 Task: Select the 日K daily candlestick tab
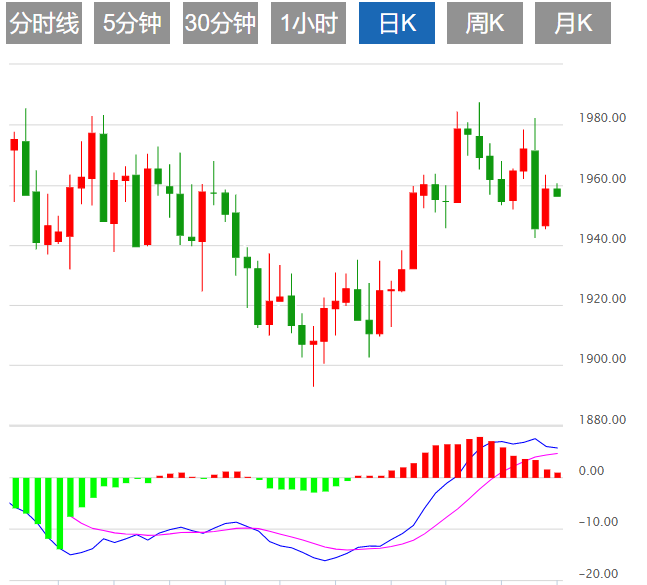(397, 23)
